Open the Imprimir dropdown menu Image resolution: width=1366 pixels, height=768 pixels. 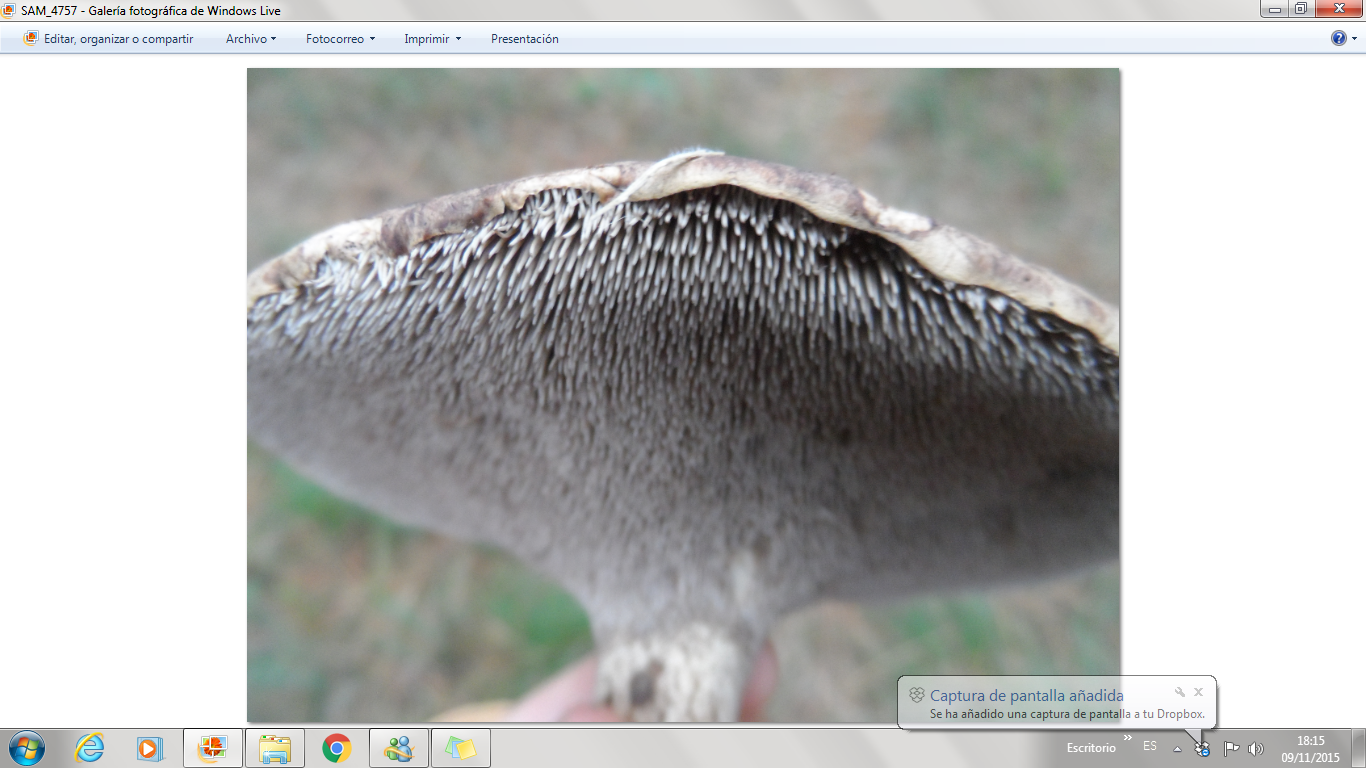[x=432, y=39]
